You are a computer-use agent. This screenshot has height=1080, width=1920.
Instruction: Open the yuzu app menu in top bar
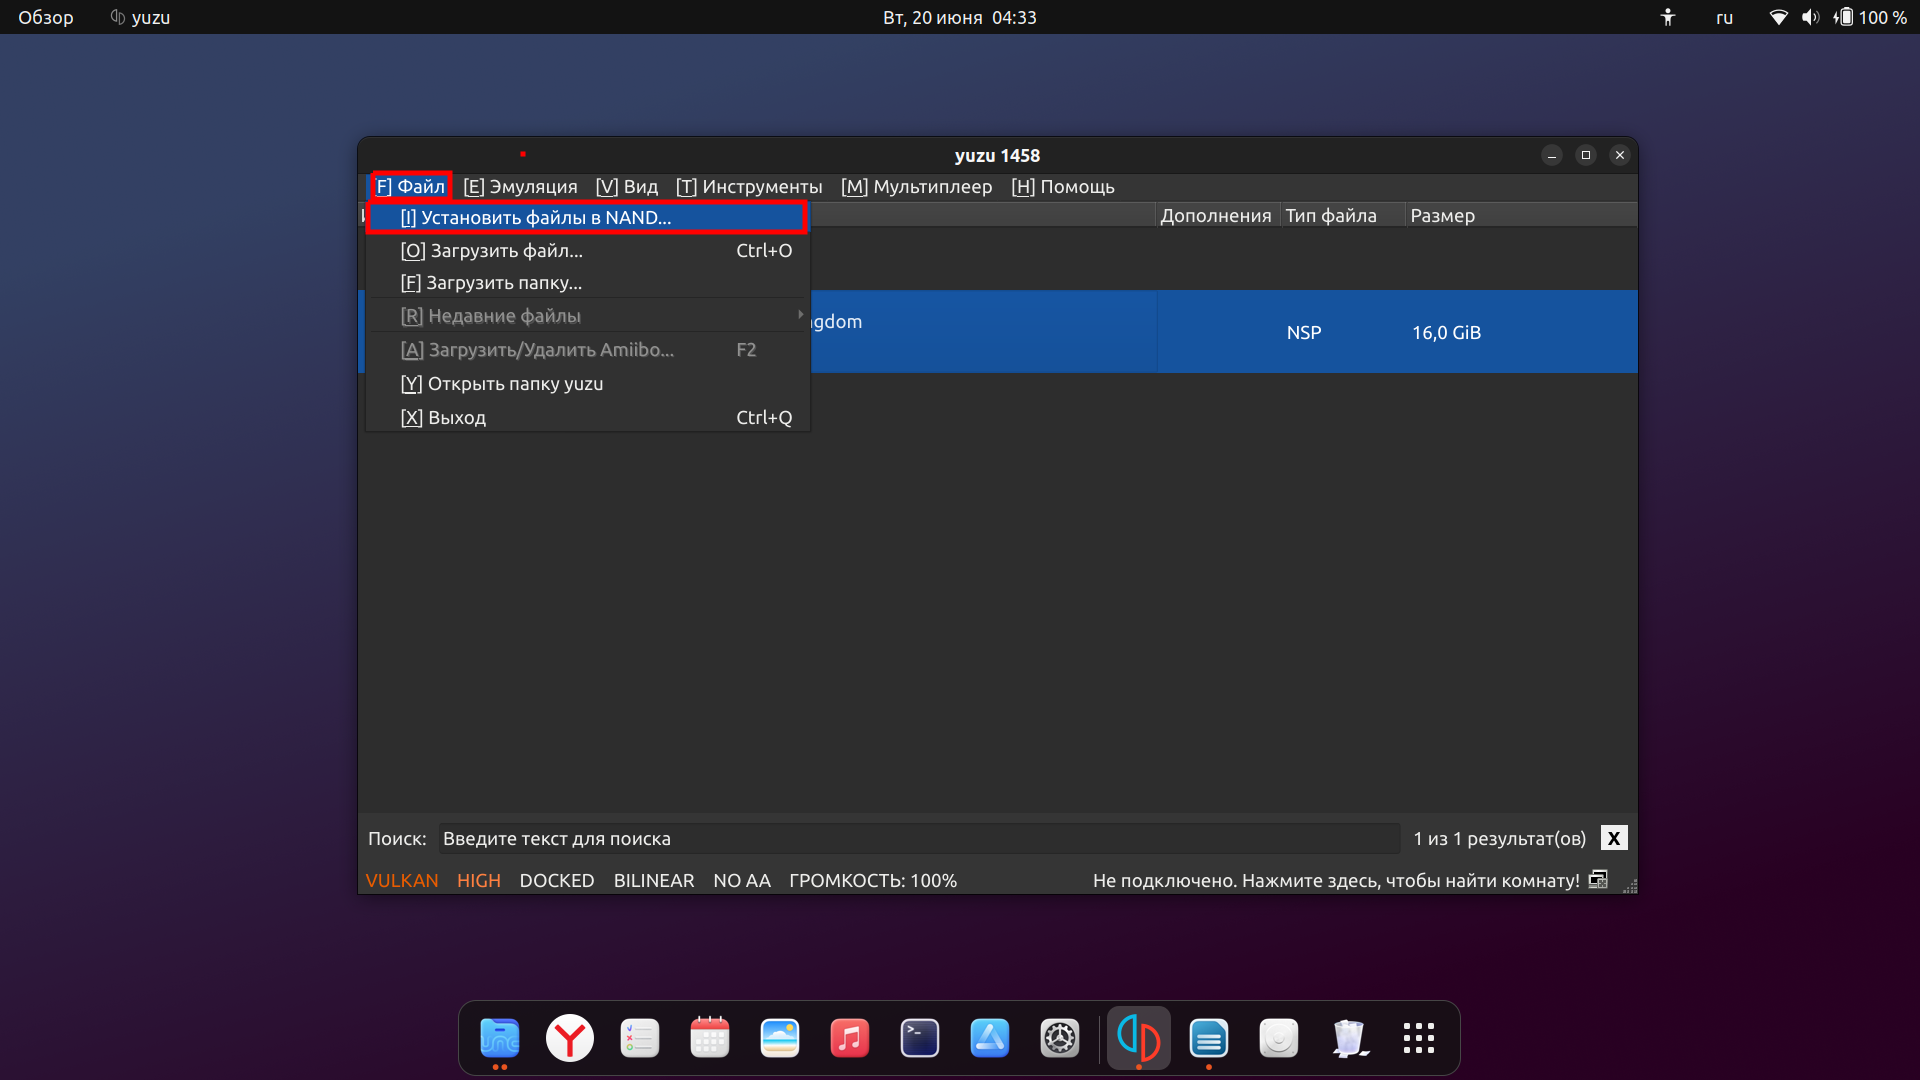(140, 17)
